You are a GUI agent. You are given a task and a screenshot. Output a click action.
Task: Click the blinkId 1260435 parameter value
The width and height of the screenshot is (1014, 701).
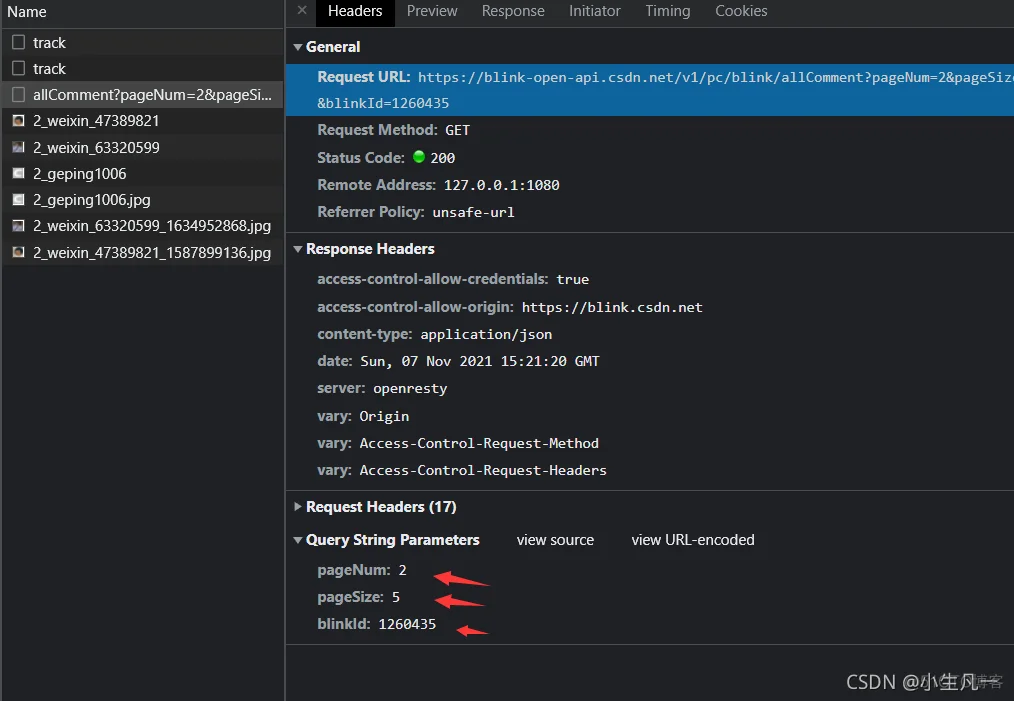(x=407, y=625)
